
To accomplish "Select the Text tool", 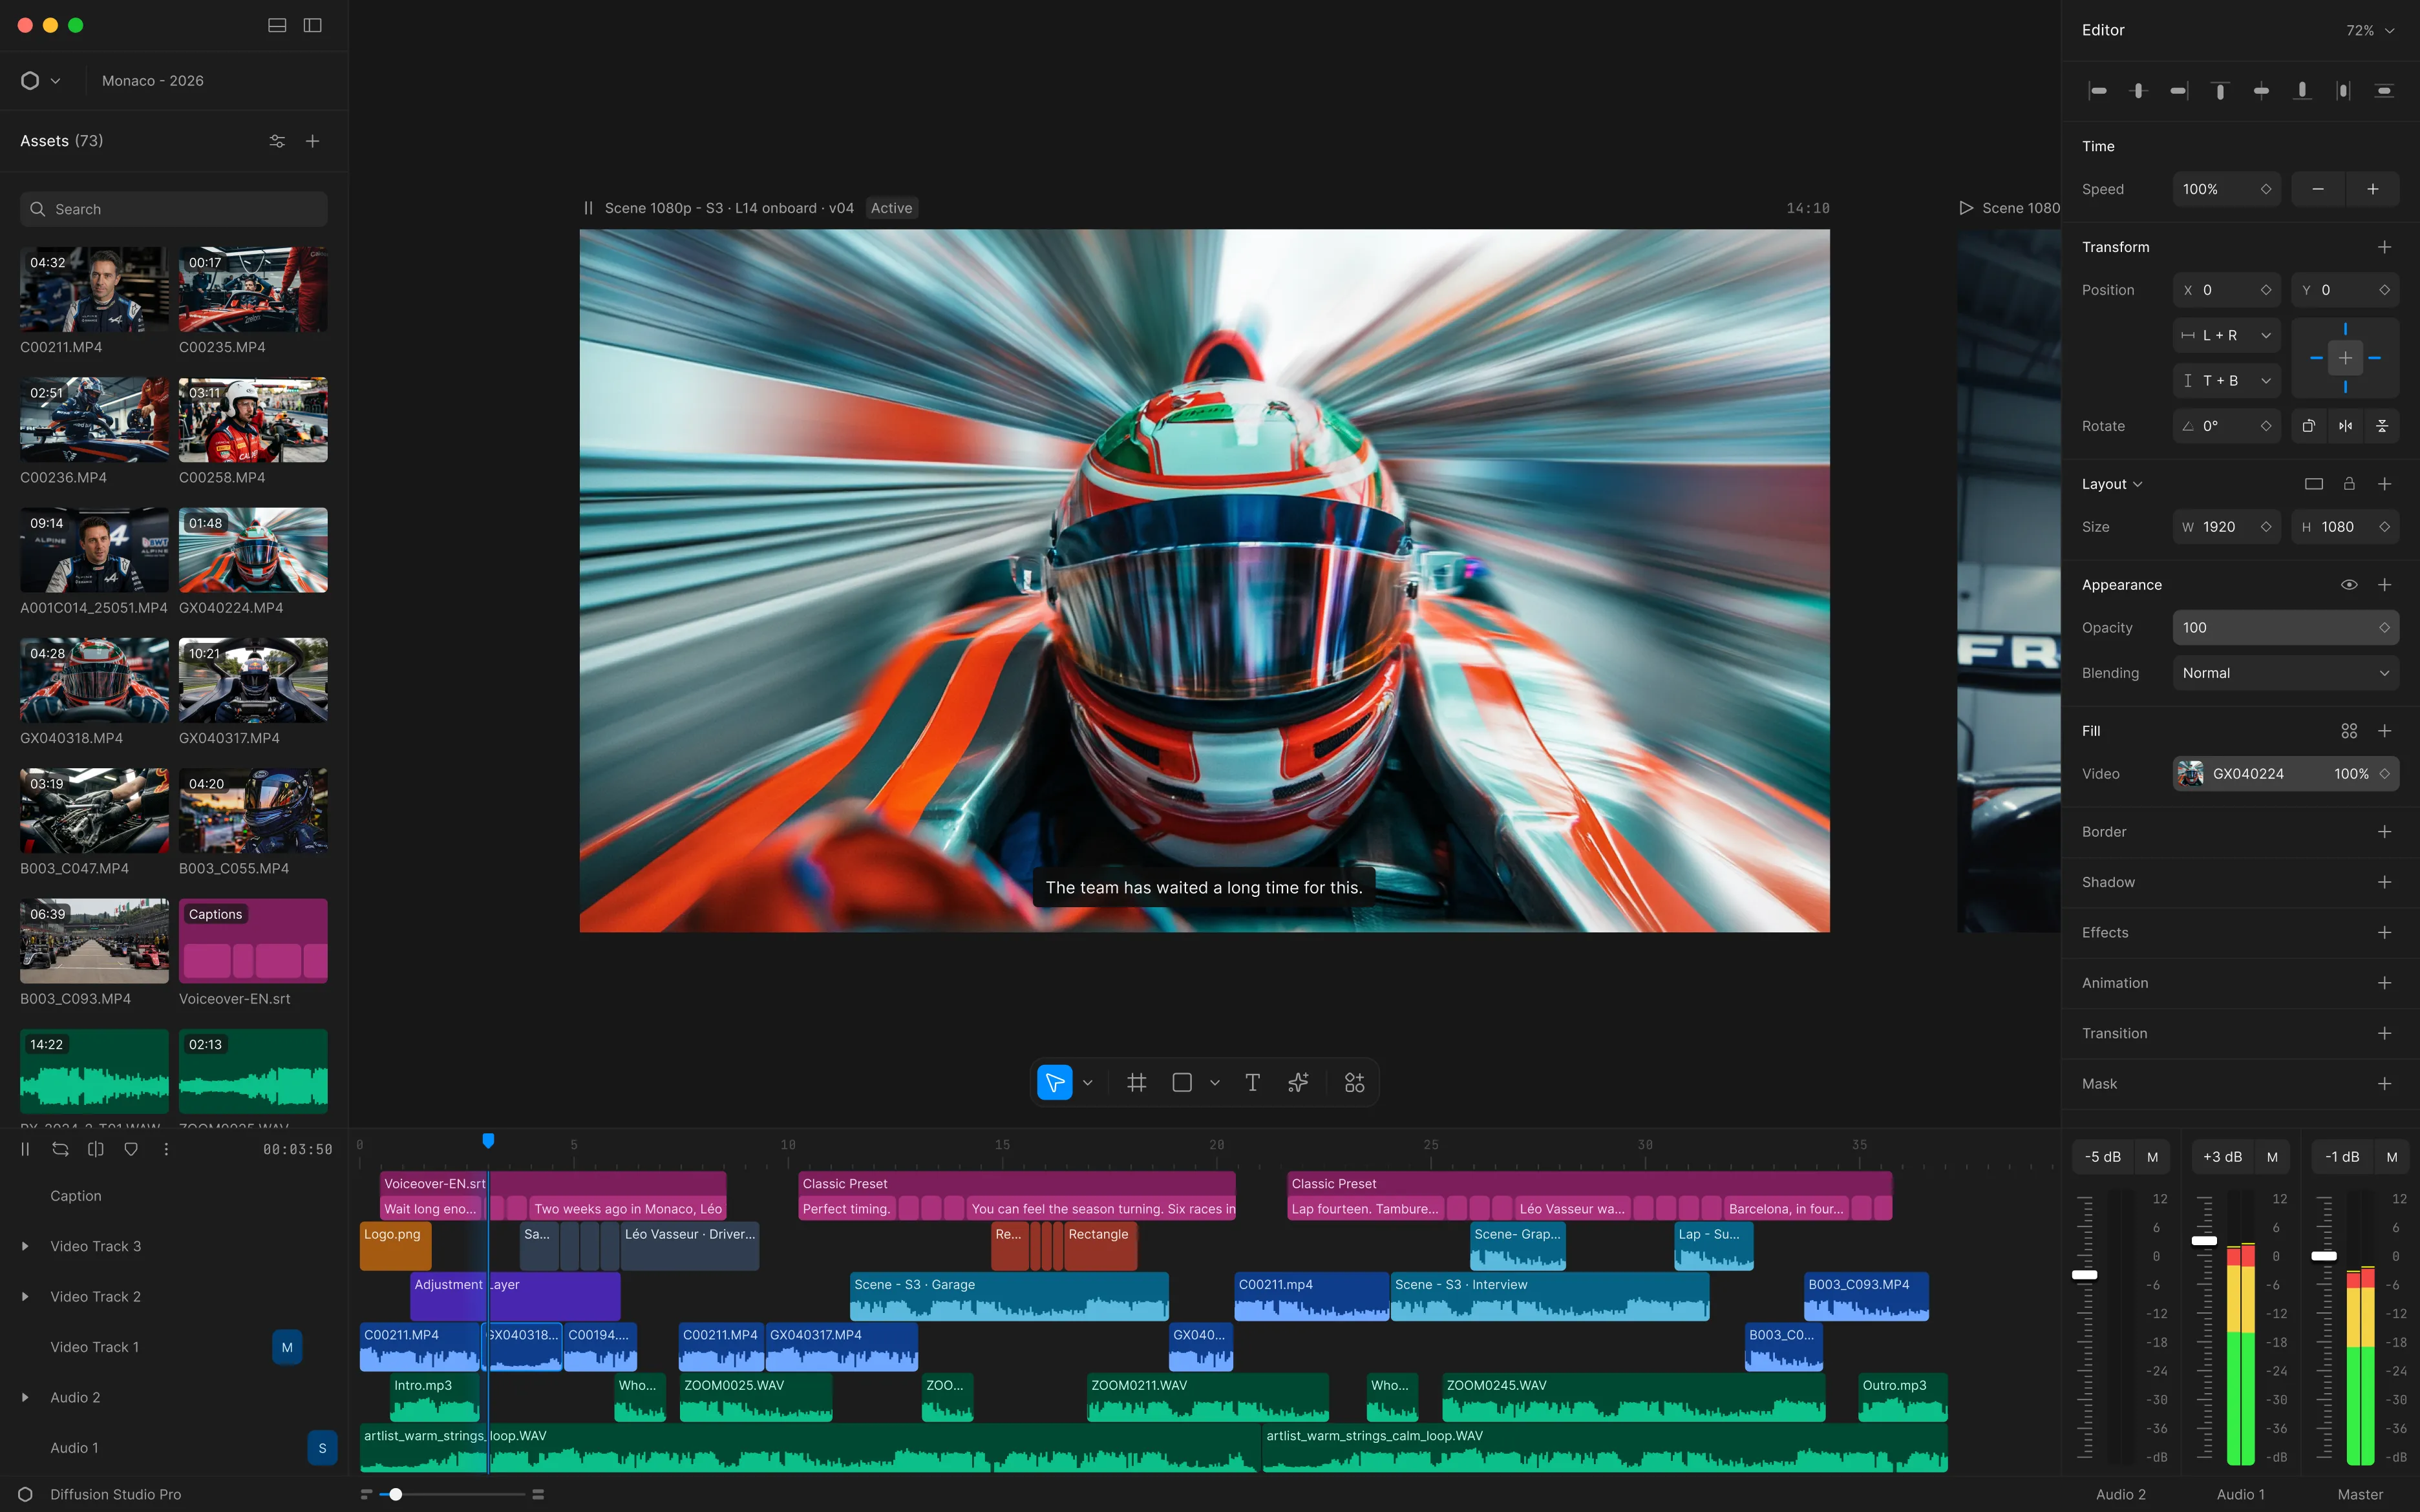I will (1252, 1082).
